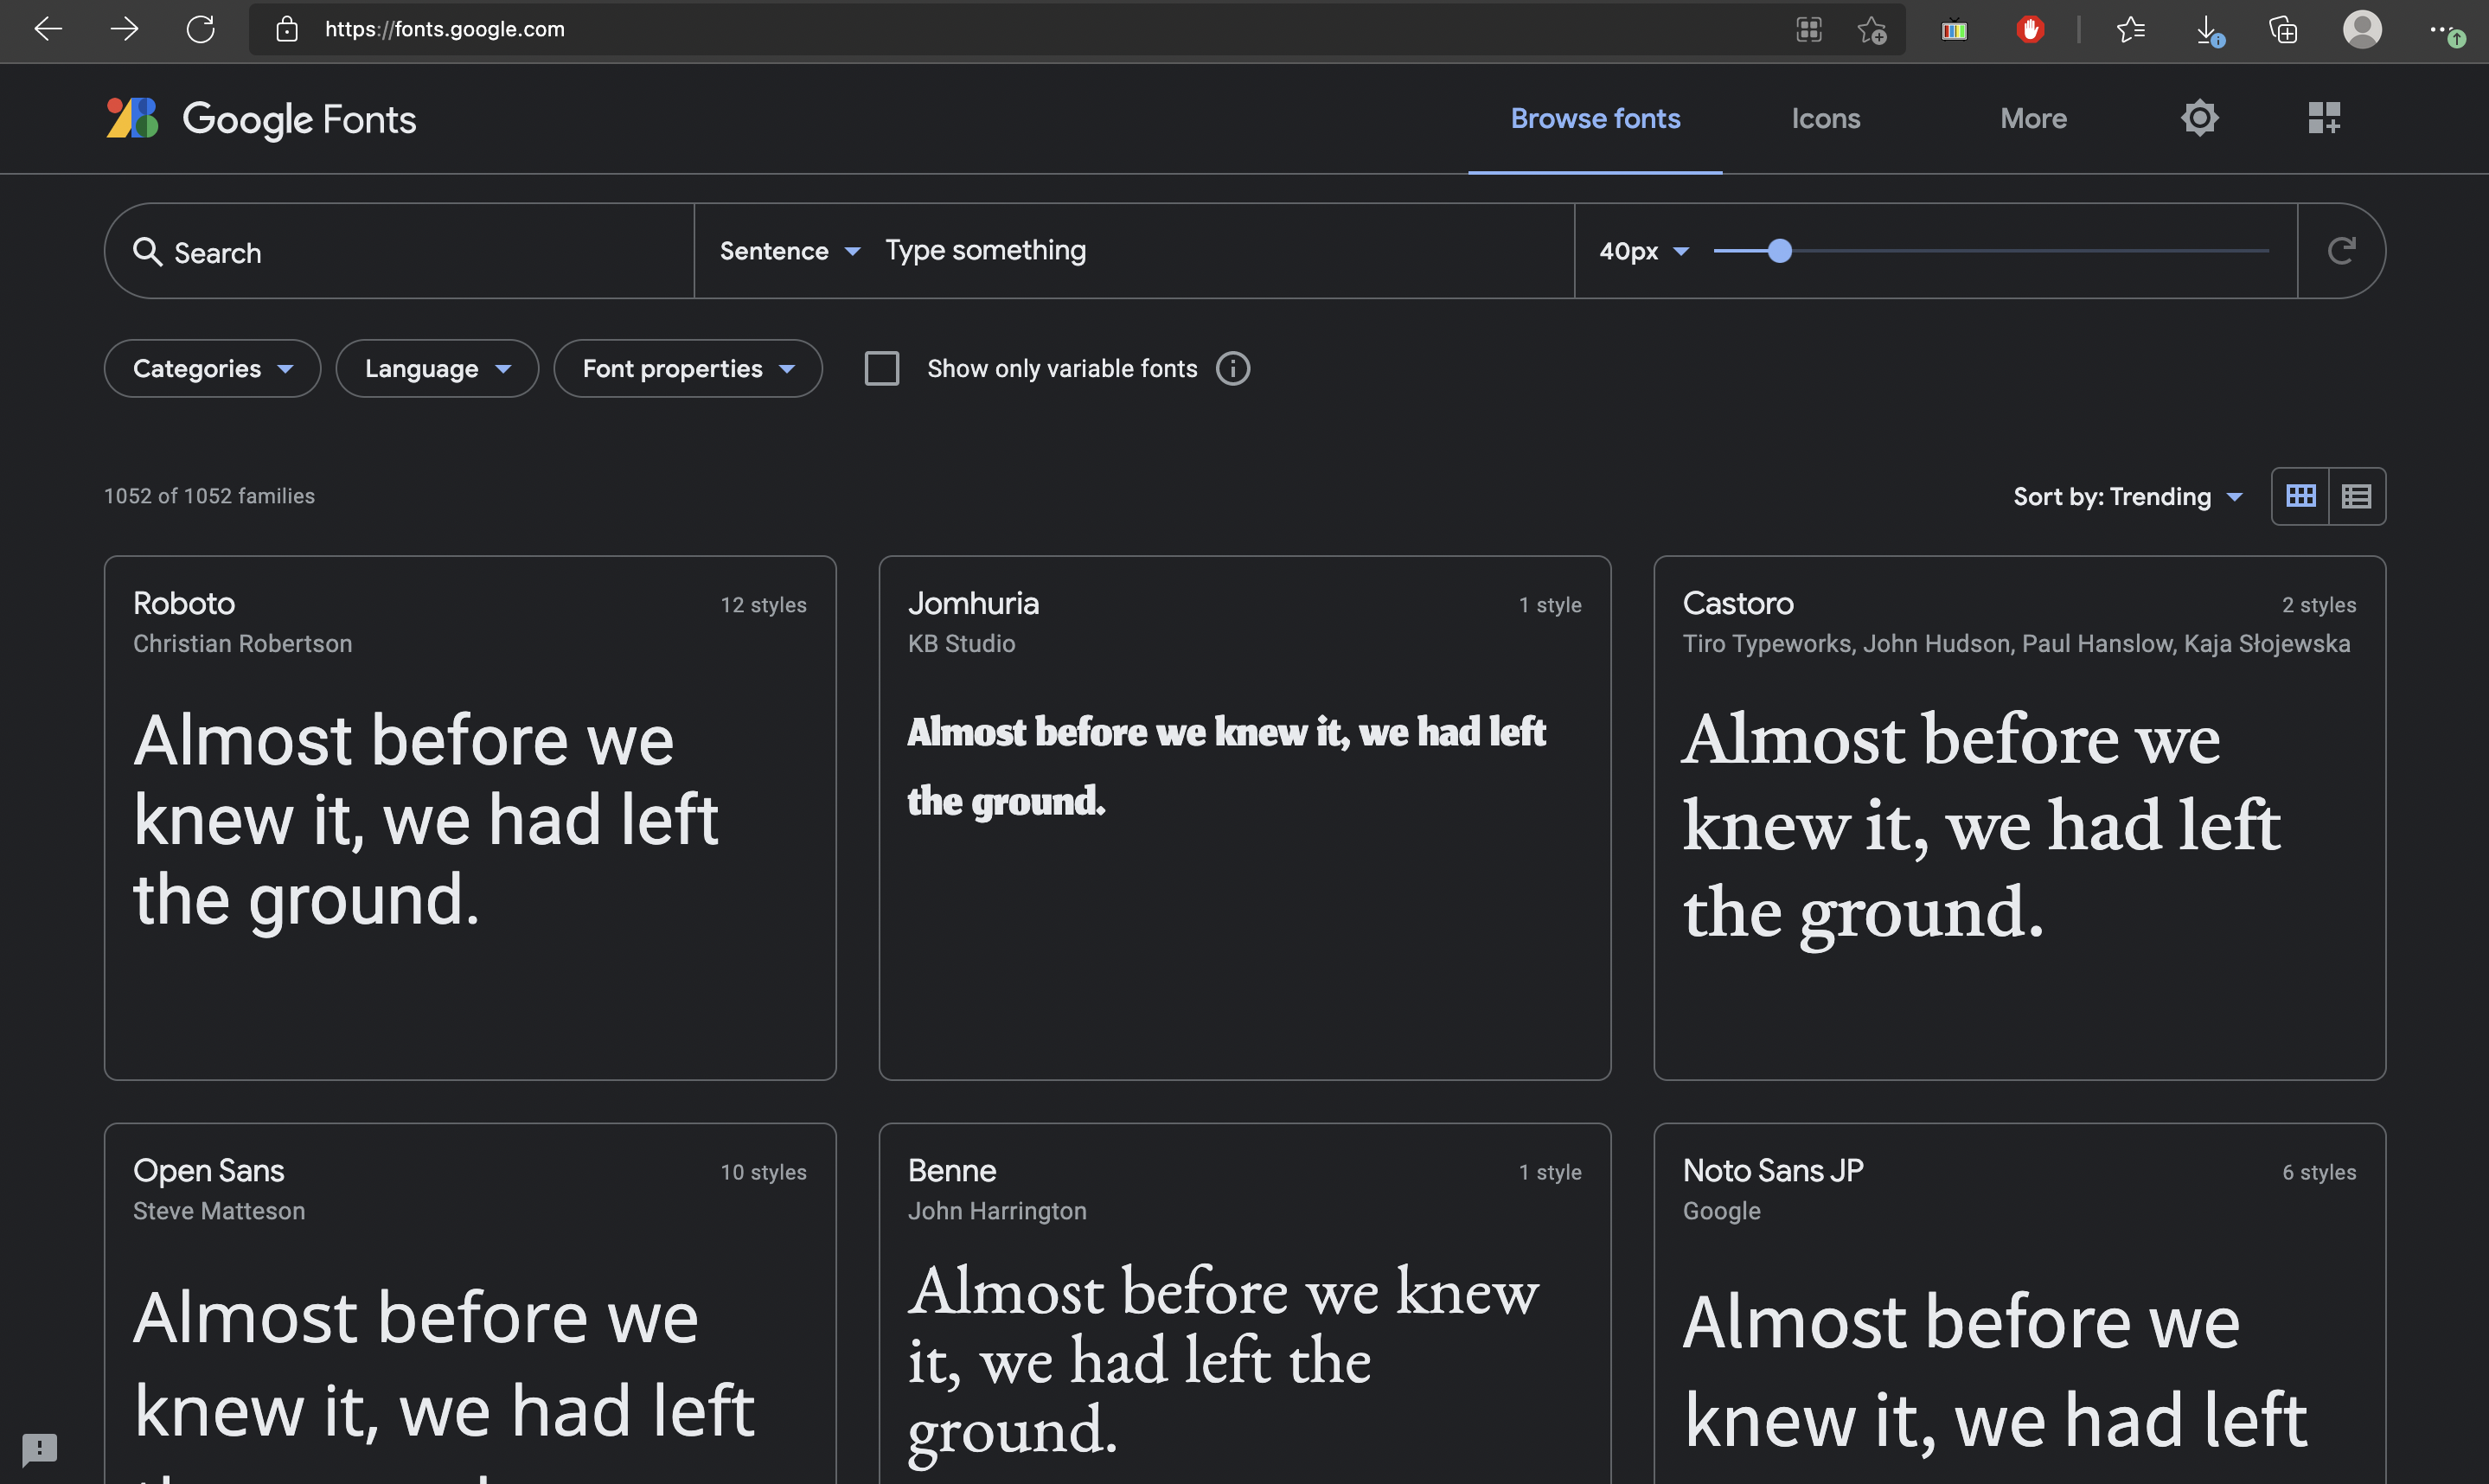Expand the Categories filter dropdown

(212, 368)
